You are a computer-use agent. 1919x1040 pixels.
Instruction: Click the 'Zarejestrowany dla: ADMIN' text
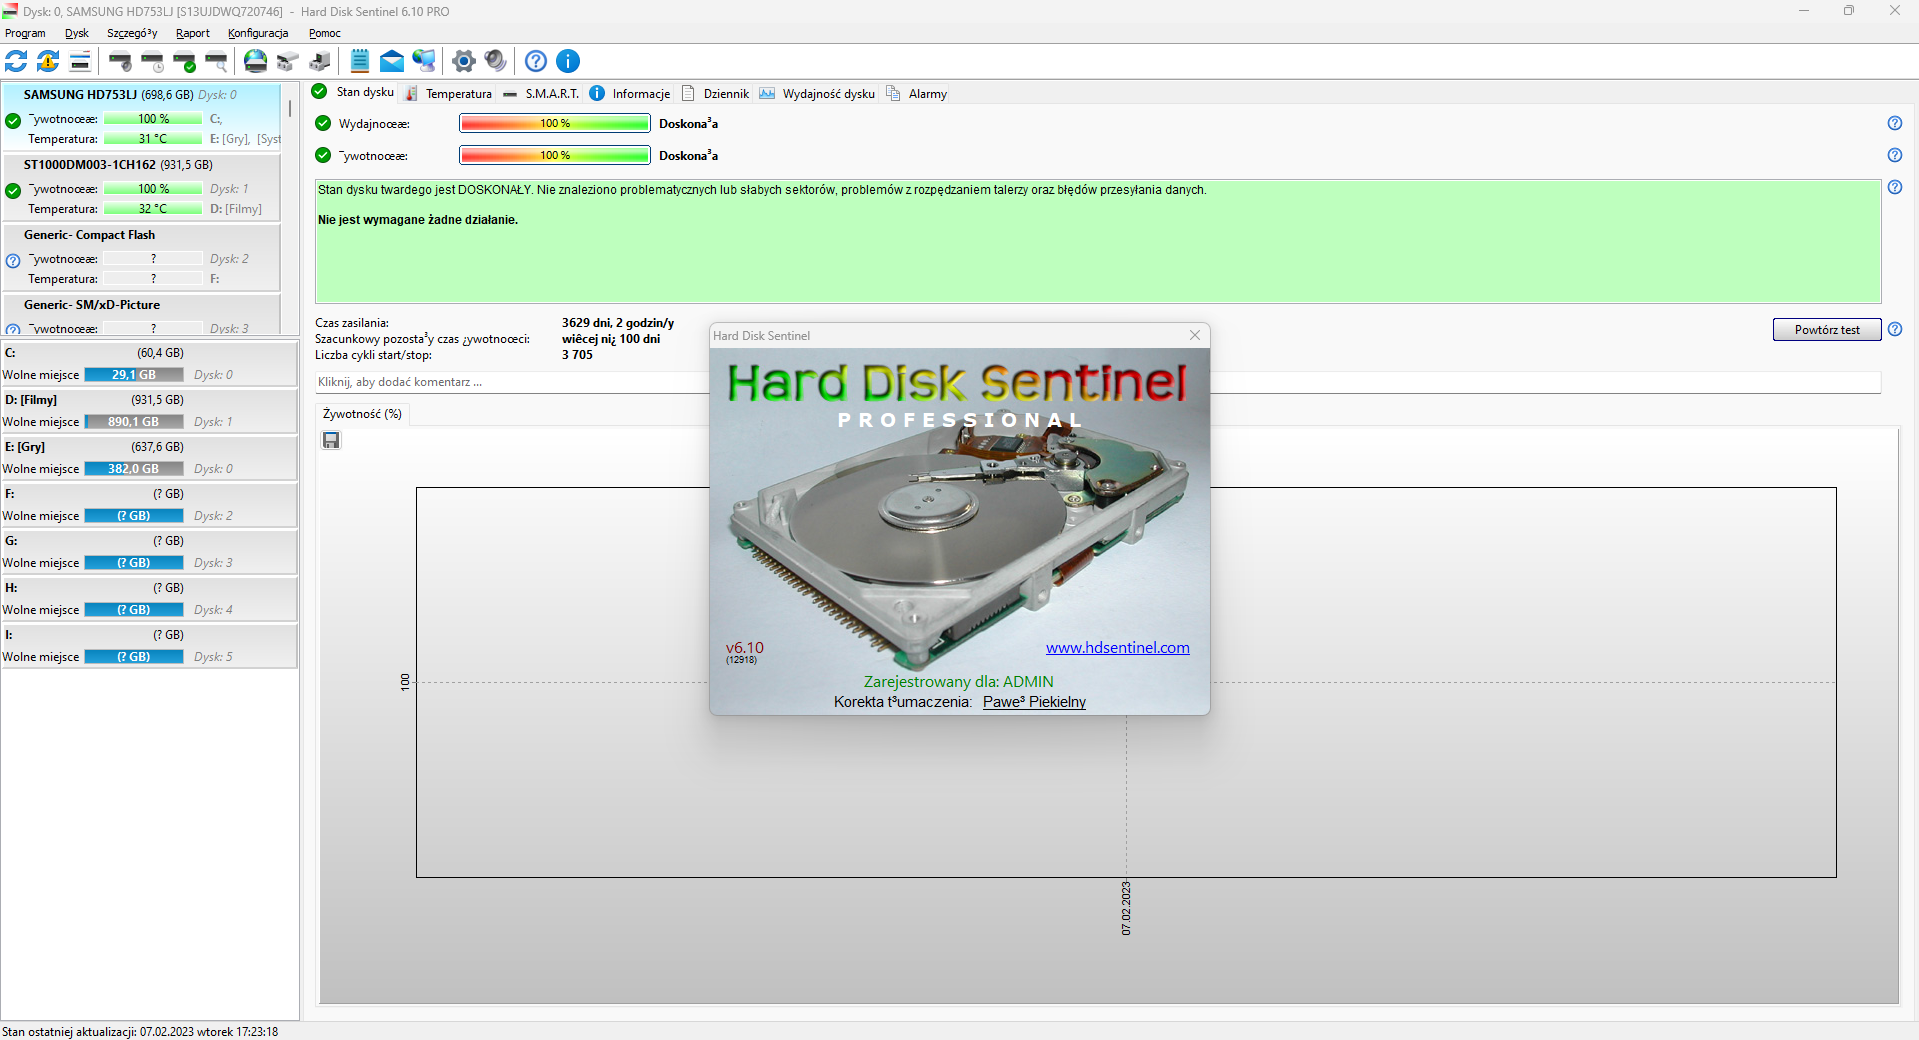(959, 682)
